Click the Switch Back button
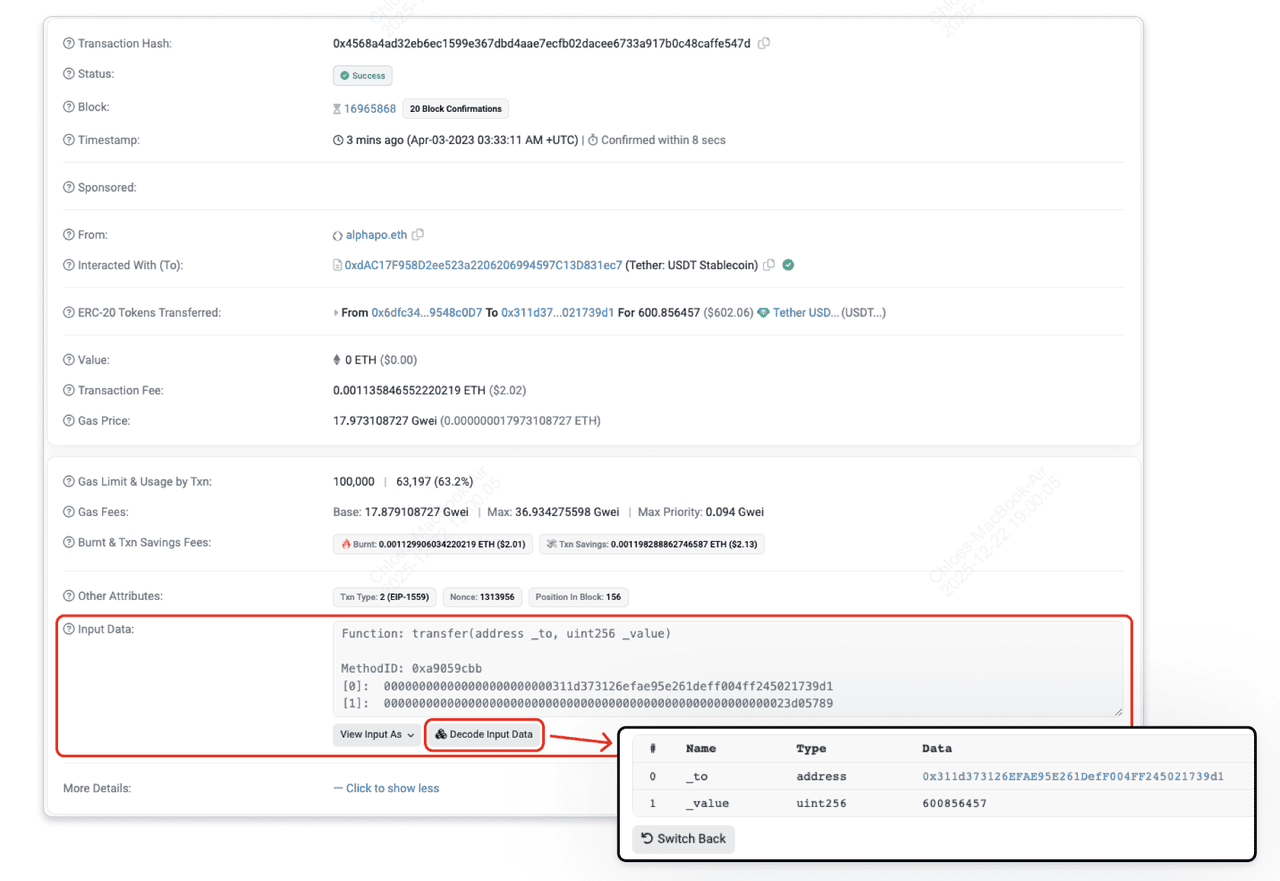The height and width of the screenshot is (881, 1280). pos(683,839)
